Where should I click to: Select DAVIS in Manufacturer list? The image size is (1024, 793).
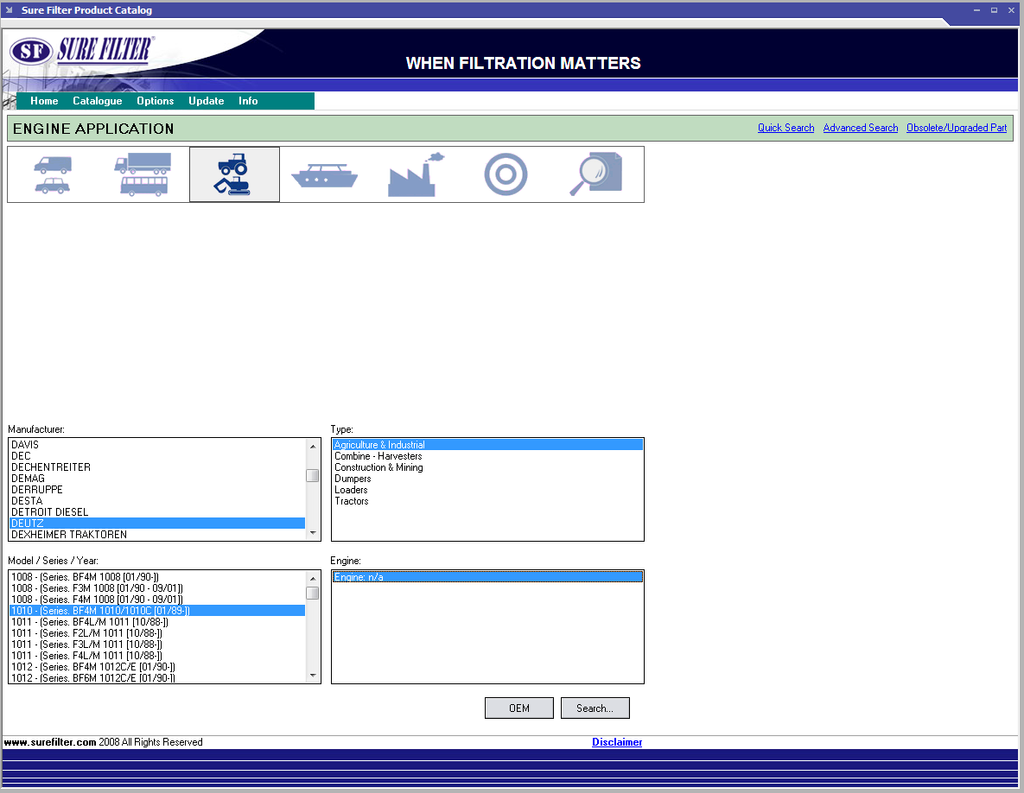tap(157, 445)
